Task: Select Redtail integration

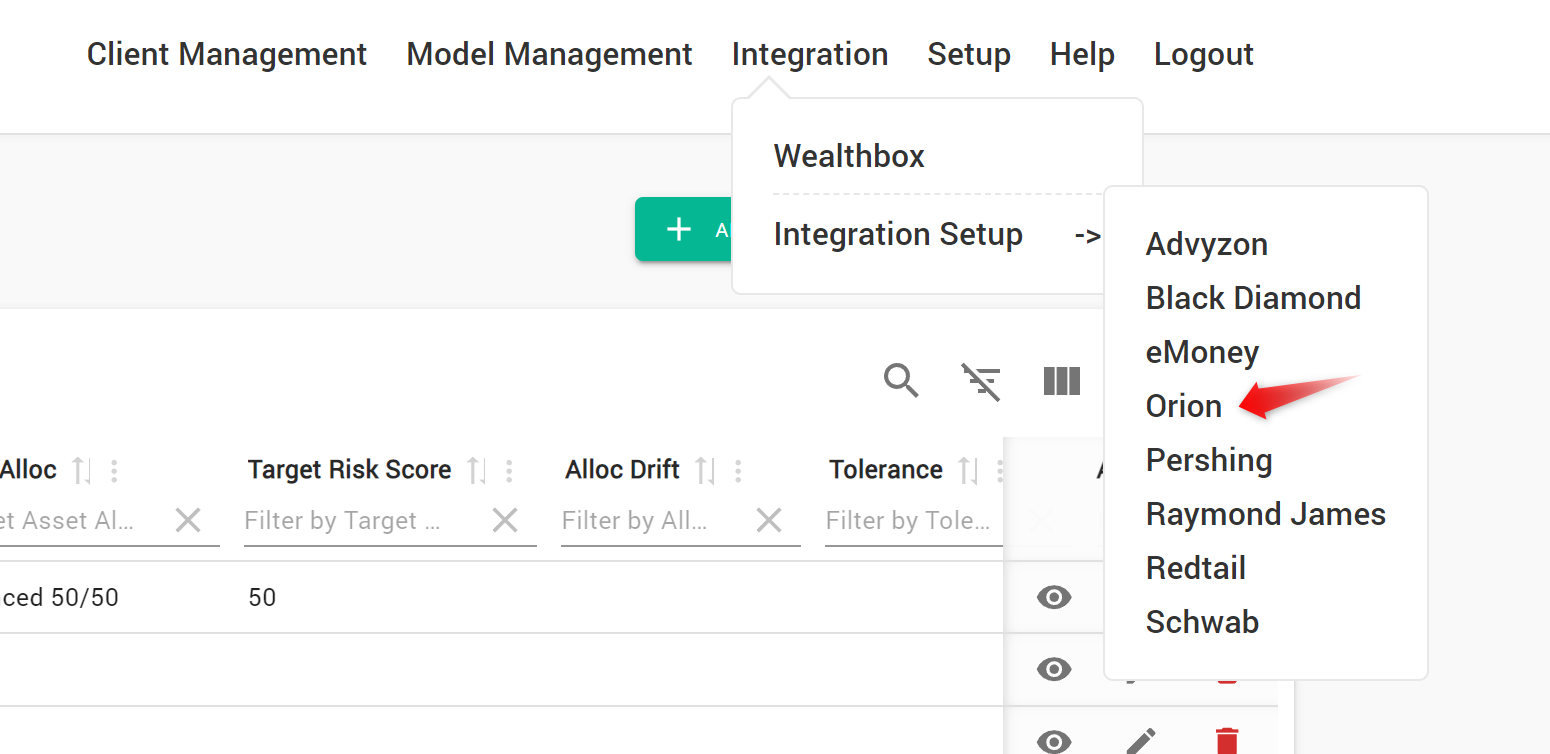Action: click(1196, 568)
